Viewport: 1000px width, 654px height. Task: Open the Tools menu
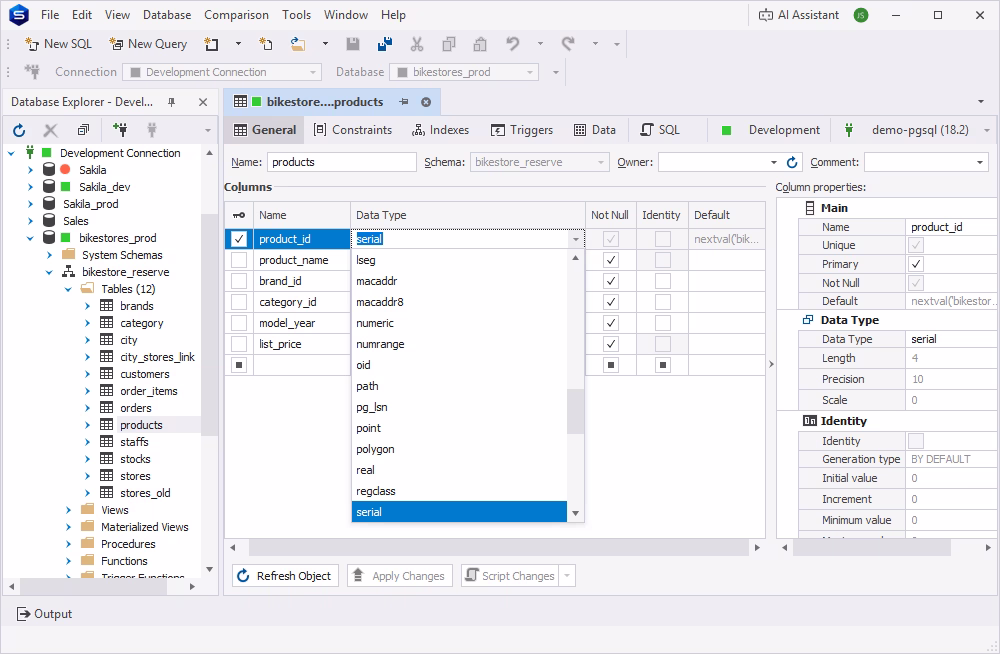tap(297, 15)
